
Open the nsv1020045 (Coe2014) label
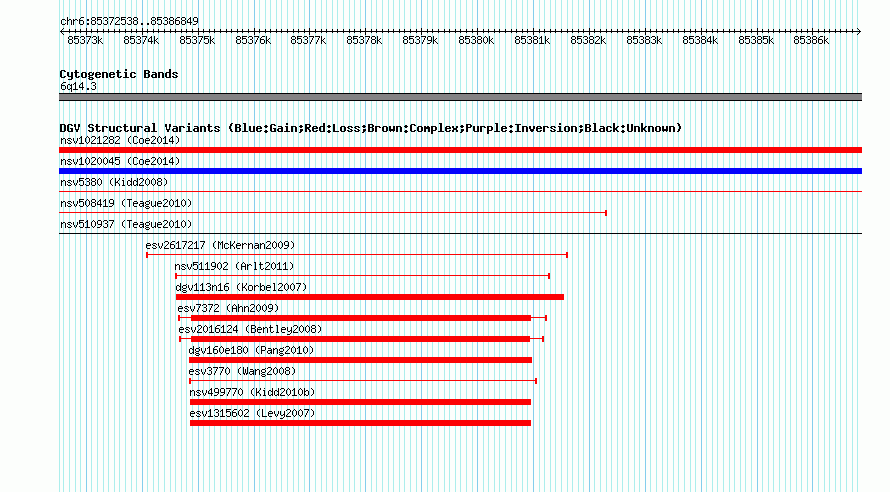click(120, 161)
